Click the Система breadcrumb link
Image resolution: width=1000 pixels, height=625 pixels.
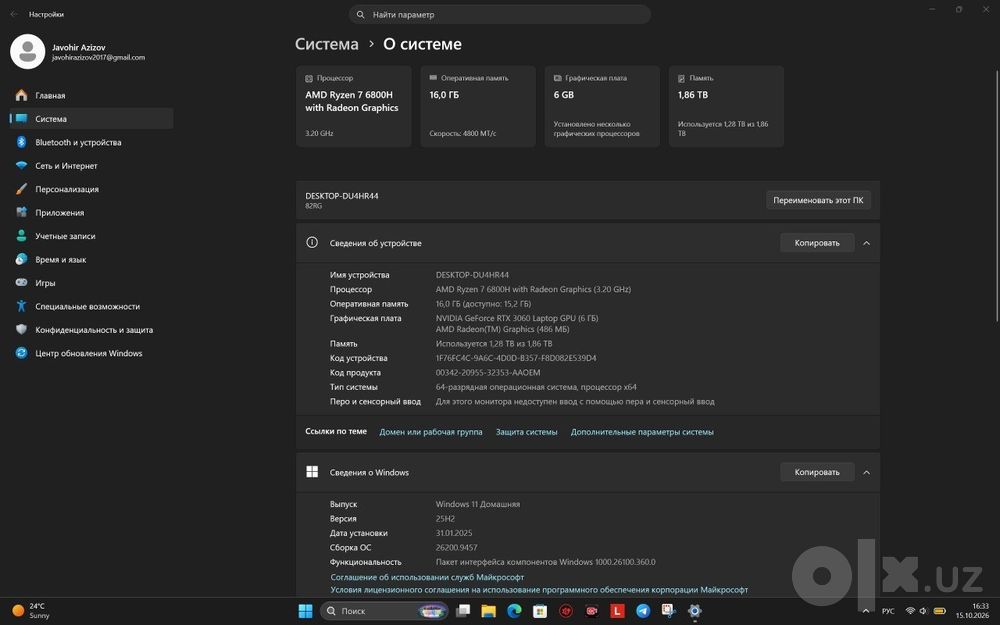coord(327,44)
